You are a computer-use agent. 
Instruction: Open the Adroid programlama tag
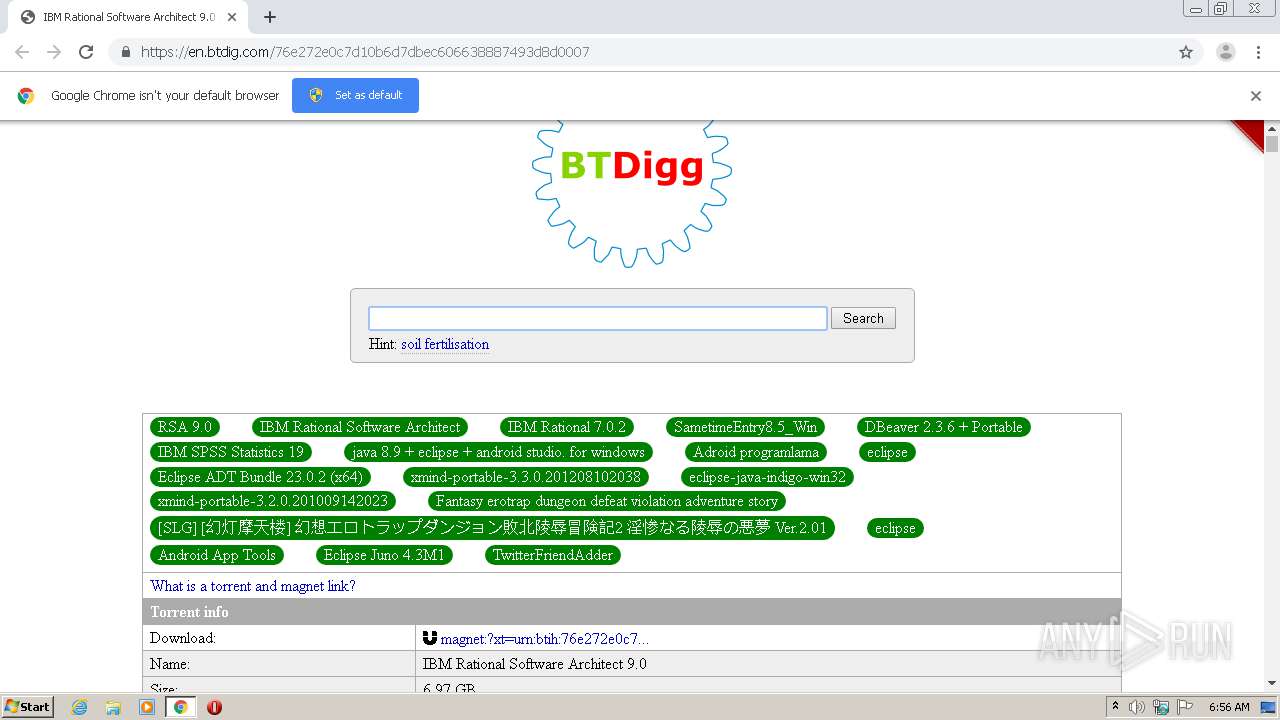(756, 452)
